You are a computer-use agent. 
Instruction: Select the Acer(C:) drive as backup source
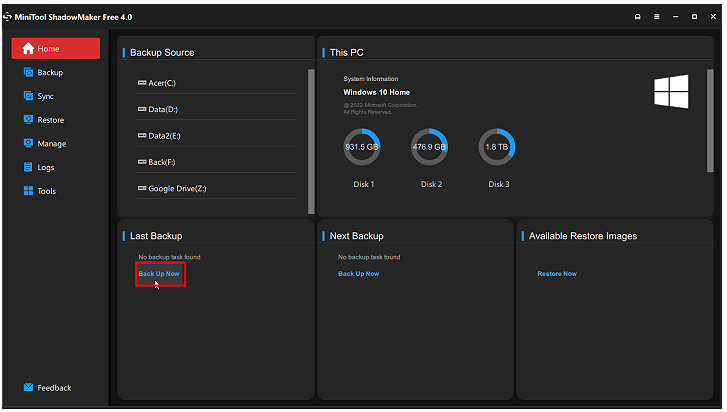coord(216,83)
